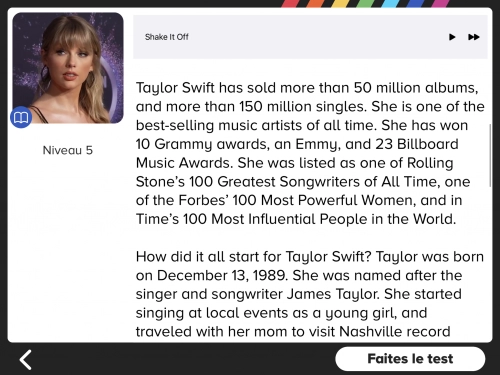Click the Niveau 5 level label
500x375 pixels.
click(x=68, y=150)
